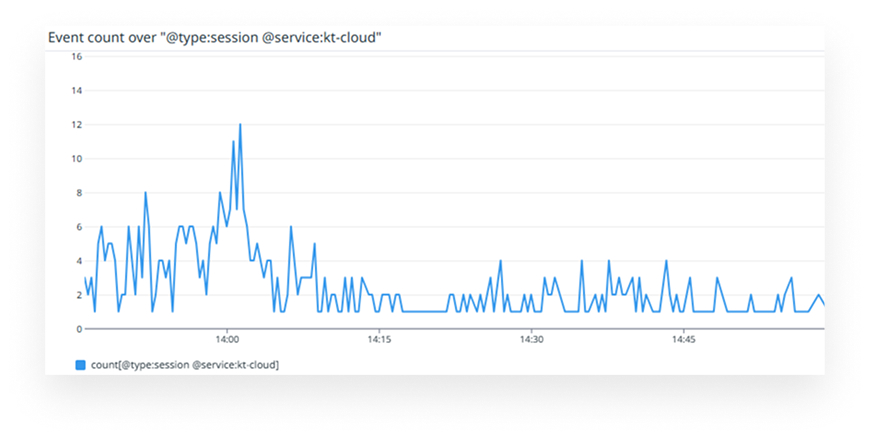
Task: Click the peak at count 11 before the maximum
Action: click(x=233, y=142)
